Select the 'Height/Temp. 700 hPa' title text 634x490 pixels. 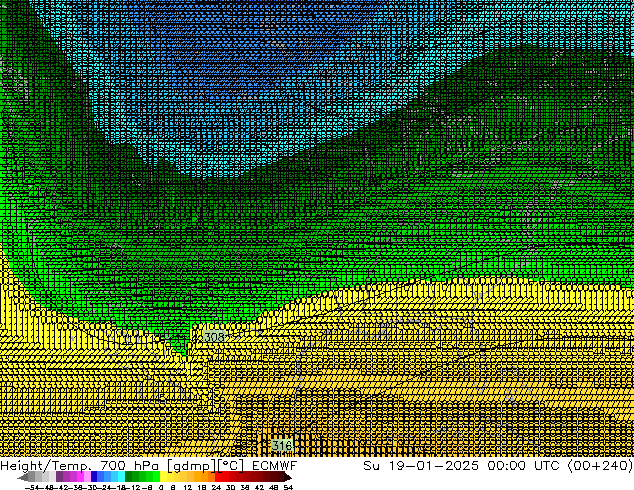click(79, 465)
